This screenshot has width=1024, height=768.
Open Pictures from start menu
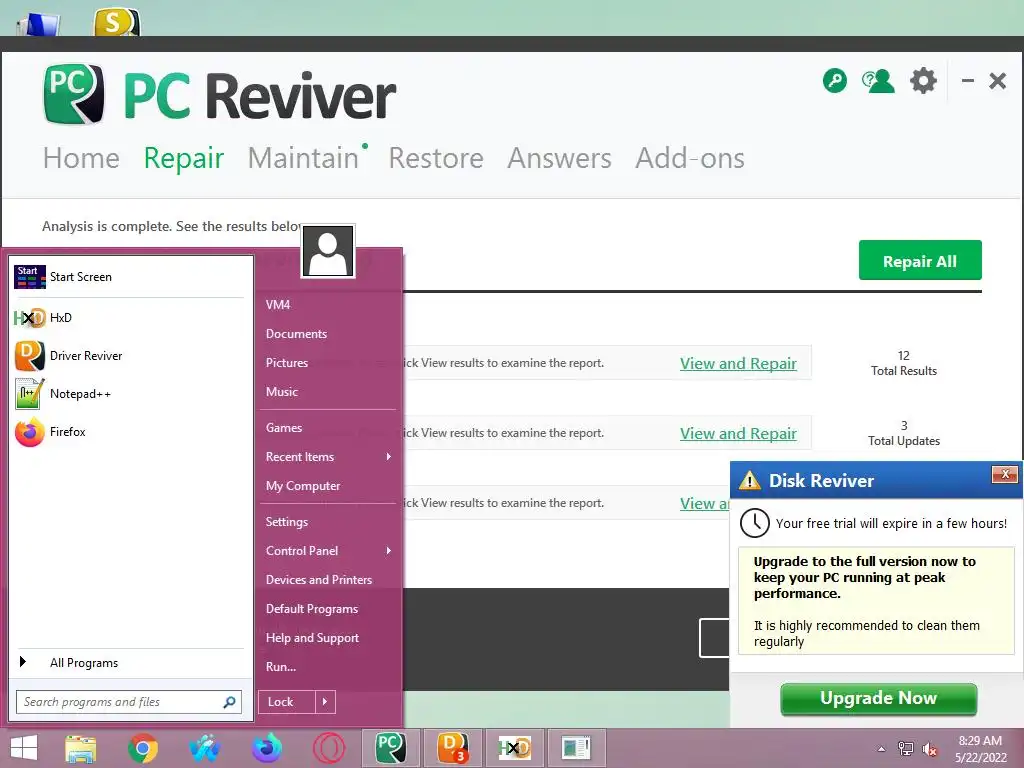287,362
